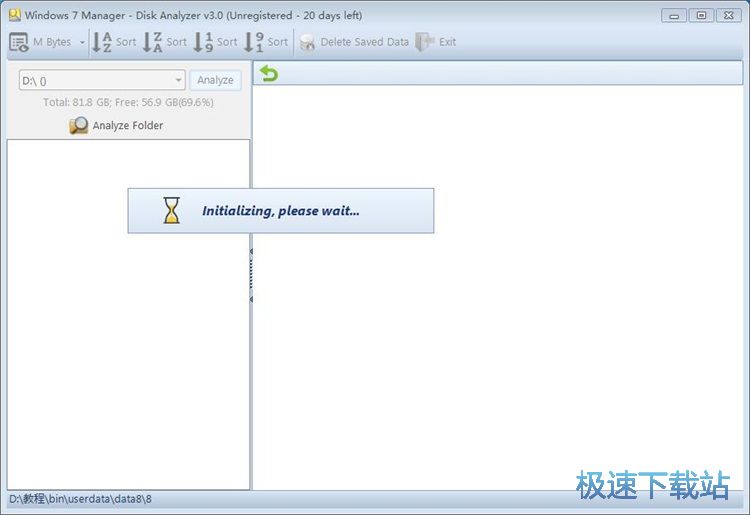Click the Windows 7 Manager title bar icon
Image resolution: width=750 pixels, height=515 pixels.
15,15
